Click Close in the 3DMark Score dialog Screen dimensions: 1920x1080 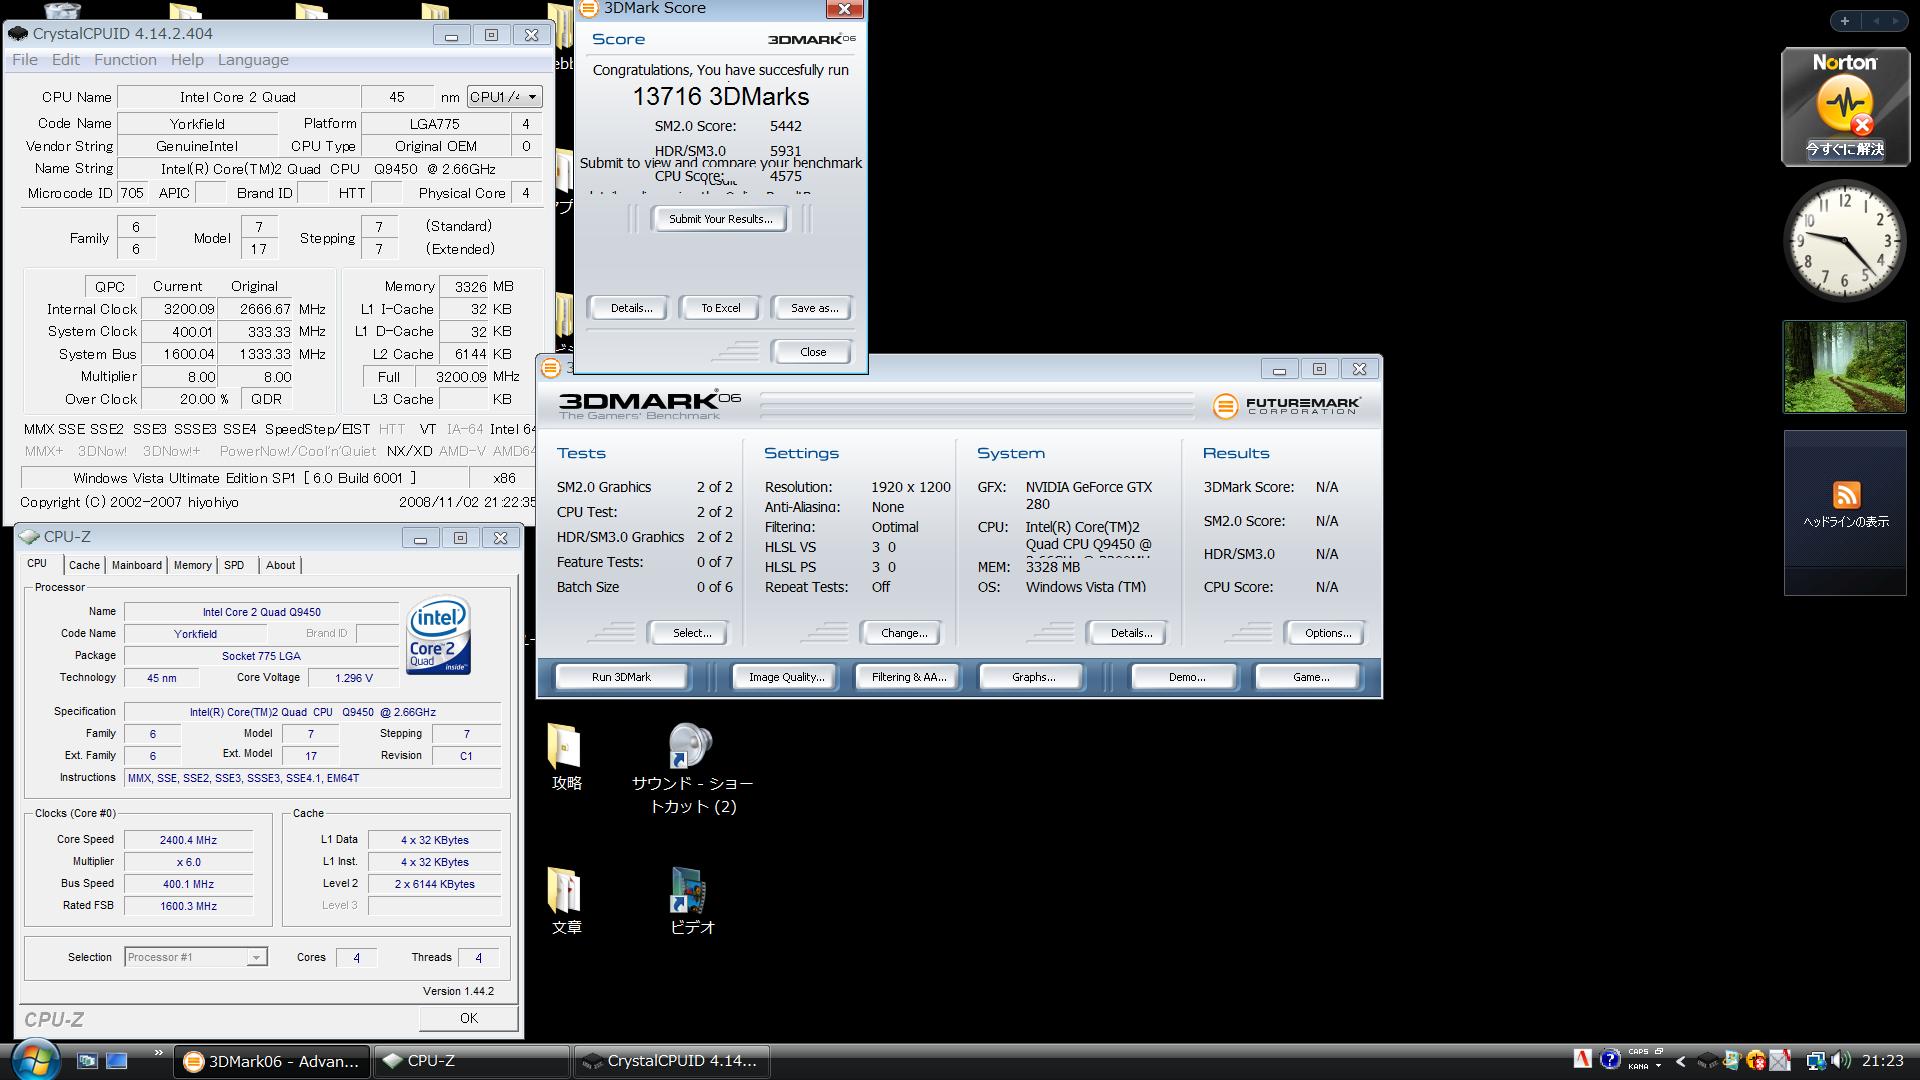point(813,352)
